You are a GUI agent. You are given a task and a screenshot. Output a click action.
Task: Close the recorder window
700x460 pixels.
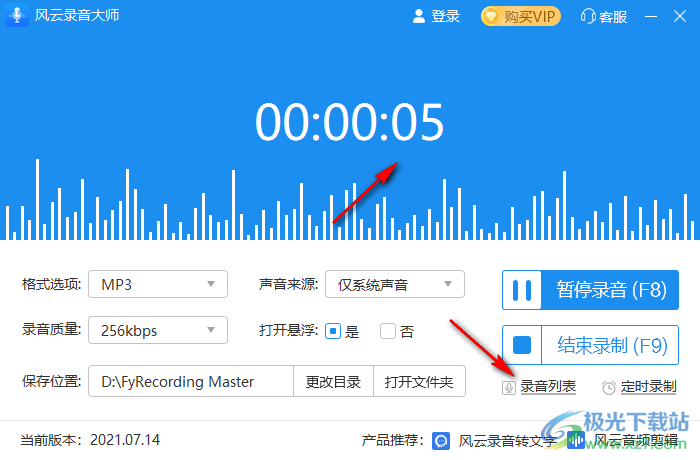point(680,17)
